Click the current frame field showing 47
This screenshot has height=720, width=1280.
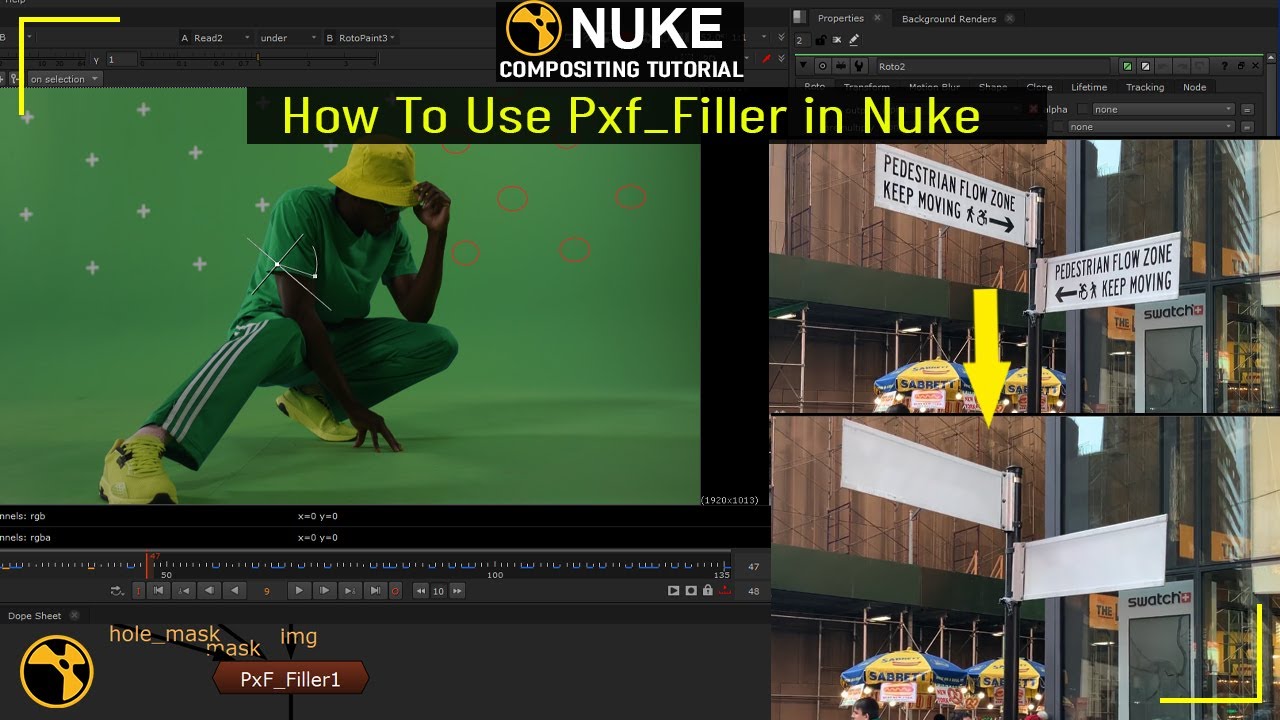point(754,567)
